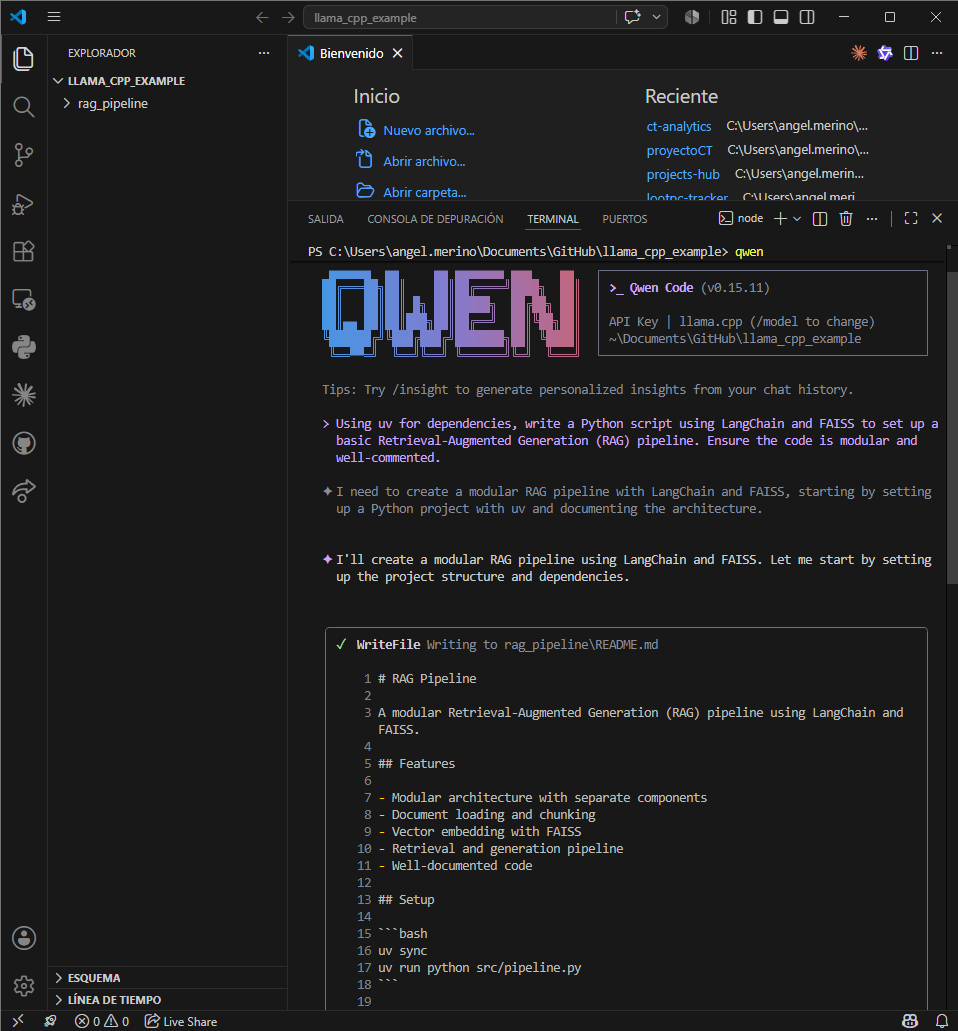Image resolution: width=958 pixels, height=1031 pixels.
Task: Open the GitHub view in activity bar
Action: point(24,443)
